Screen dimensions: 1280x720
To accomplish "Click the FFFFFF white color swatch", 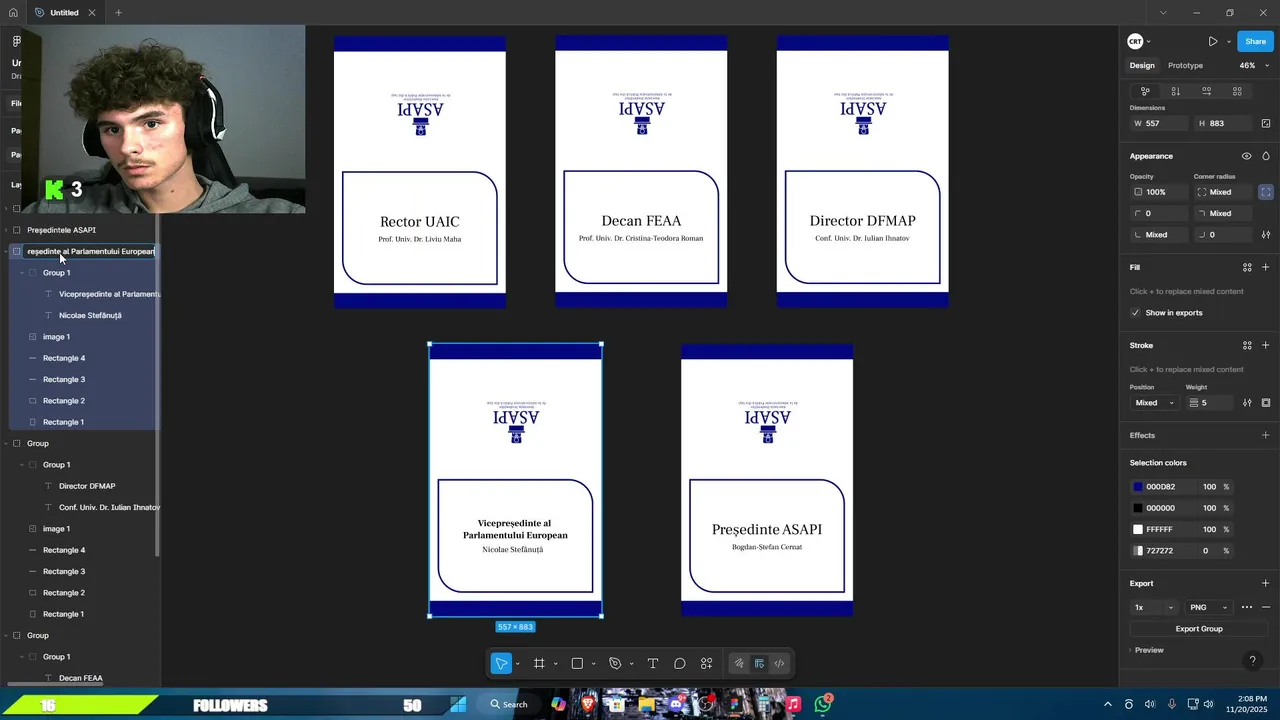I will pyautogui.click(x=1137, y=529).
